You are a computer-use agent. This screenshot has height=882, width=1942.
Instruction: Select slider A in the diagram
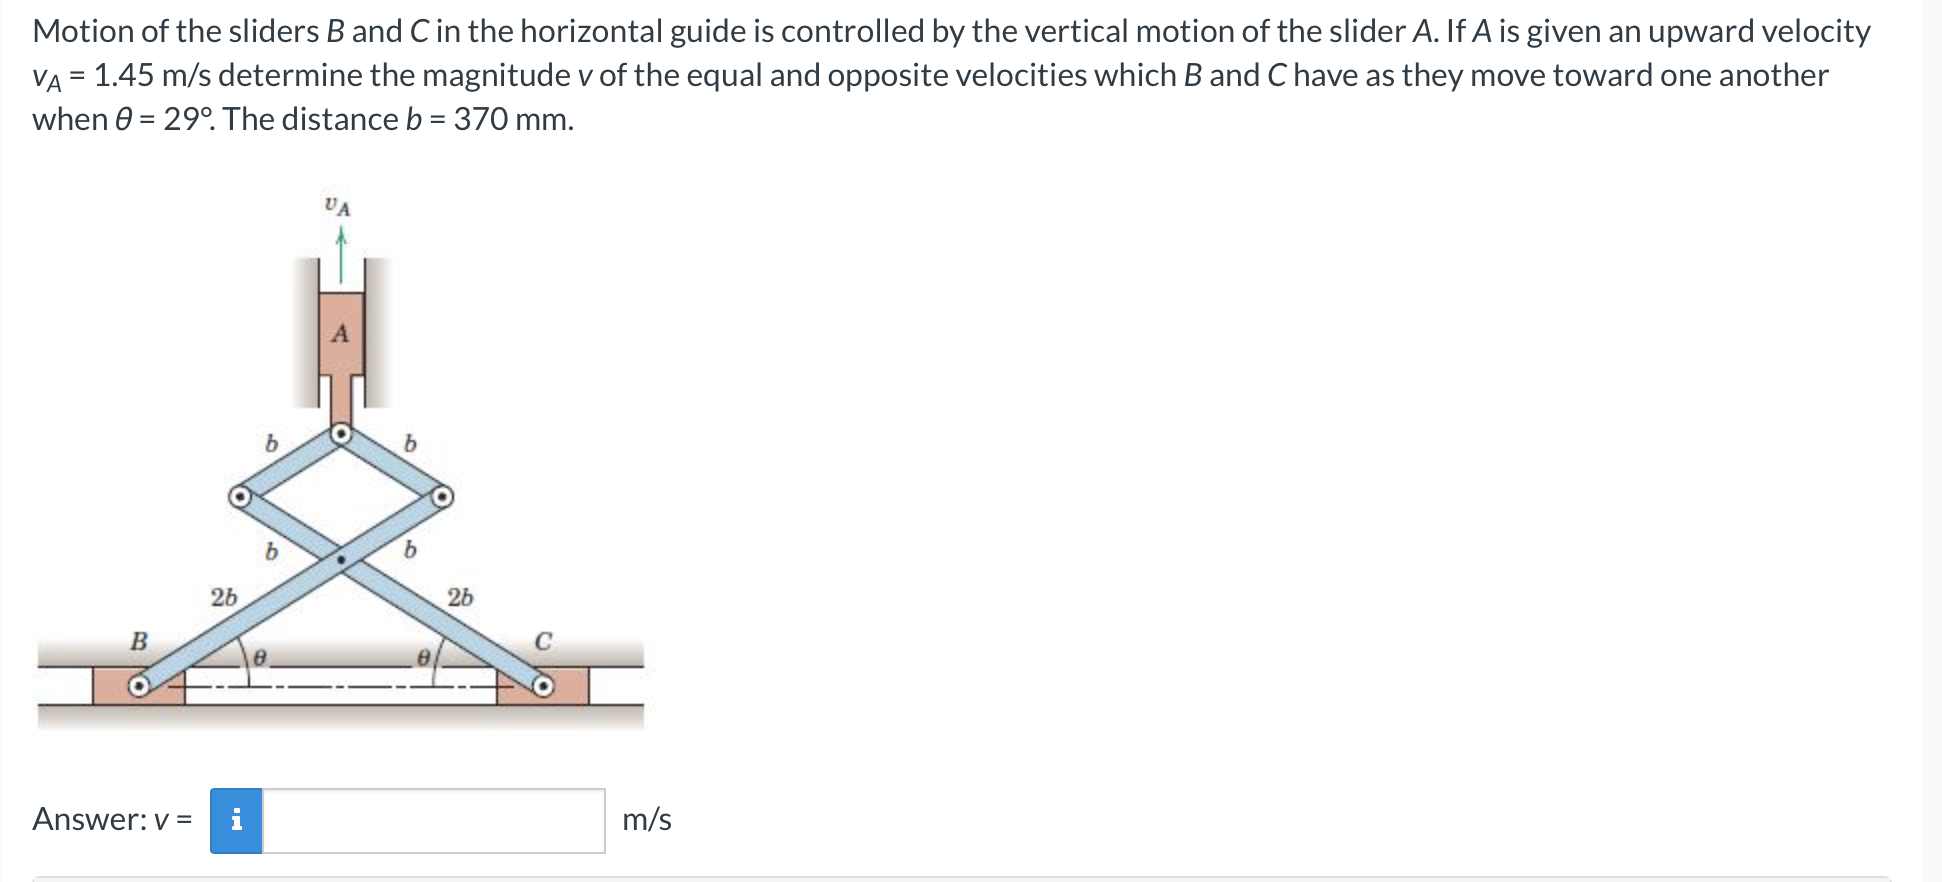[342, 335]
